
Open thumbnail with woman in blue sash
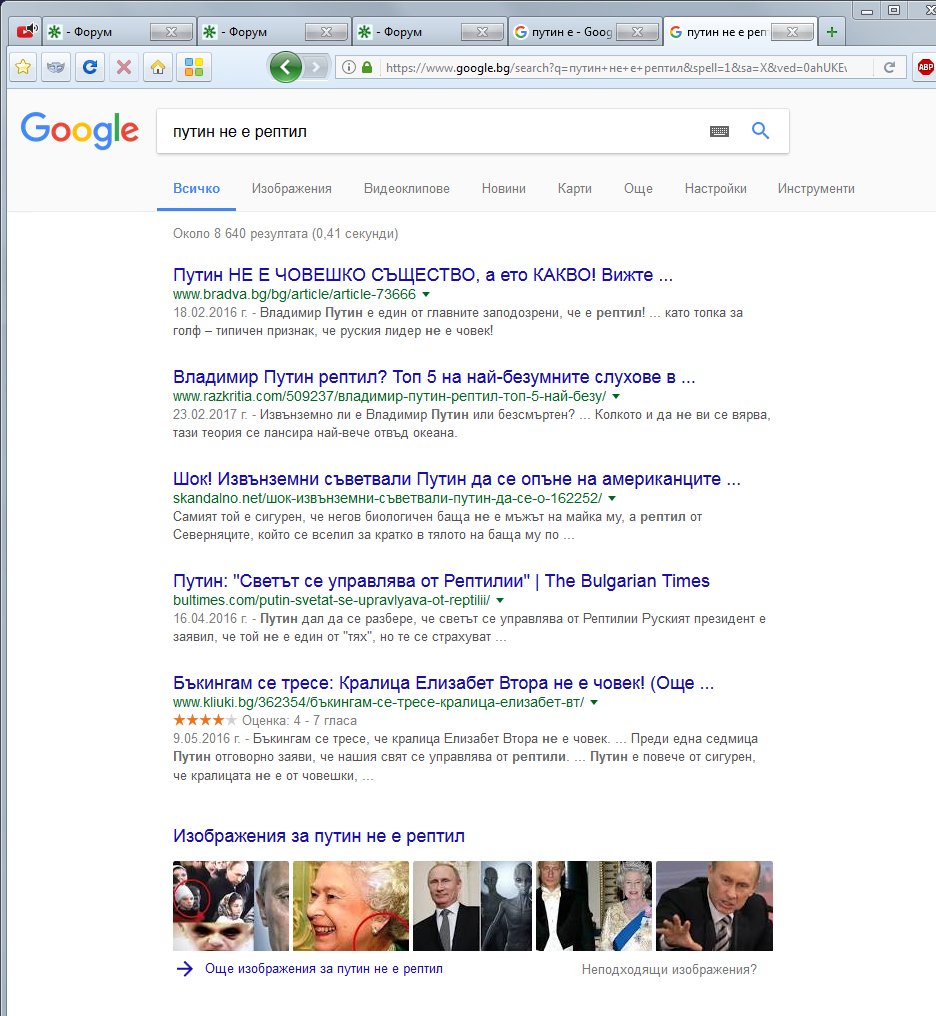click(594, 906)
